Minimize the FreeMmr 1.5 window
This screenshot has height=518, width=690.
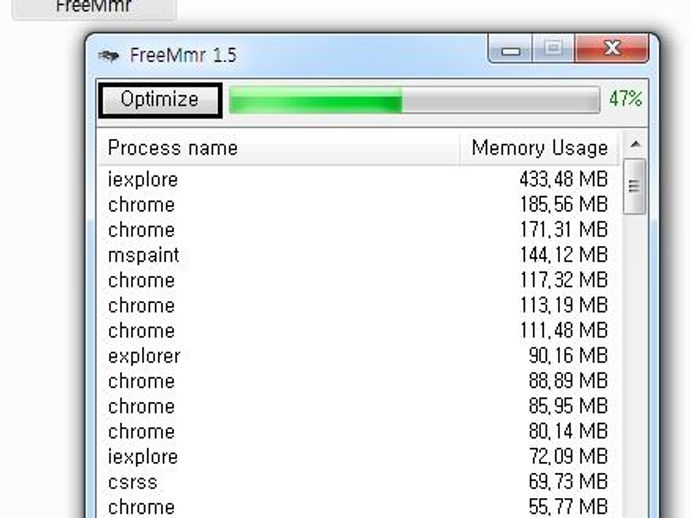tap(510, 49)
